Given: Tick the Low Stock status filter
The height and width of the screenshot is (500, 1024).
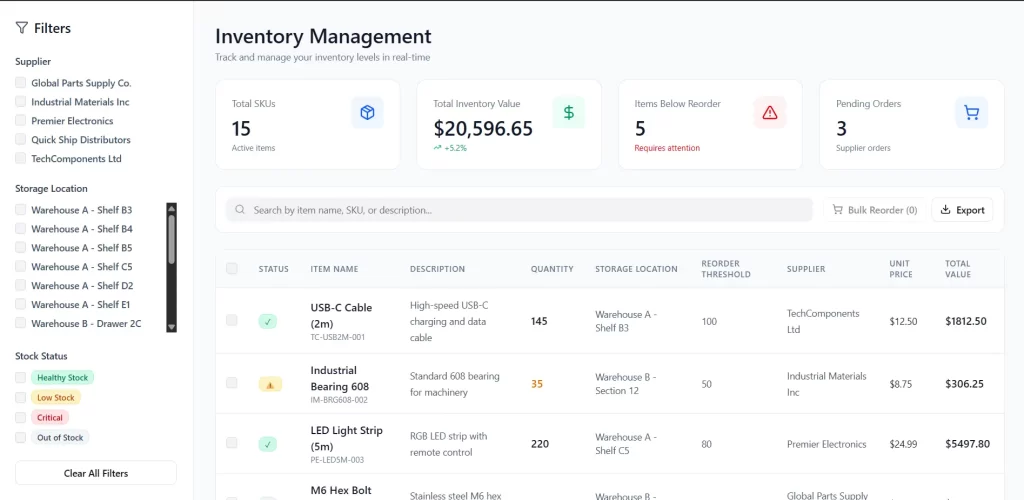Looking at the screenshot, I should (x=21, y=397).
